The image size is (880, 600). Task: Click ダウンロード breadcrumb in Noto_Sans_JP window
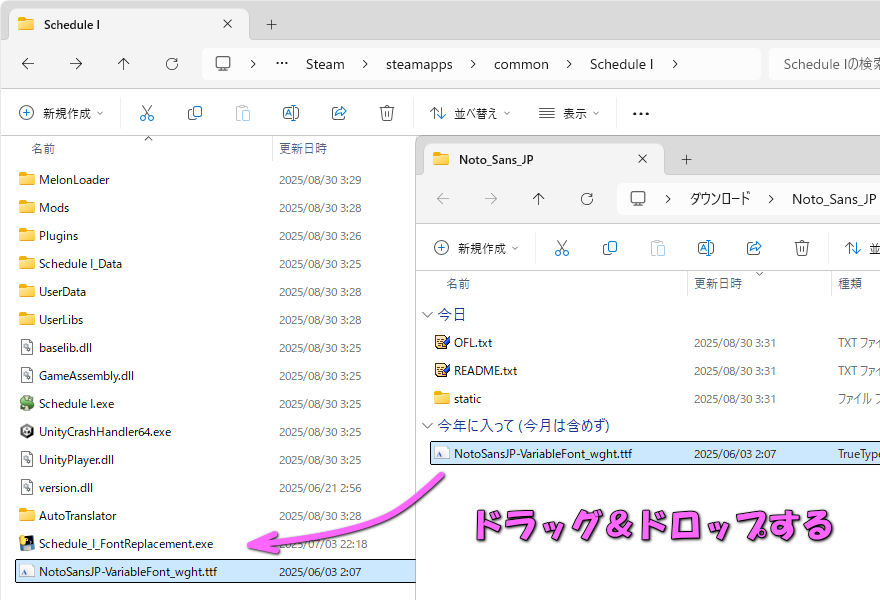(x=720, y=199)
